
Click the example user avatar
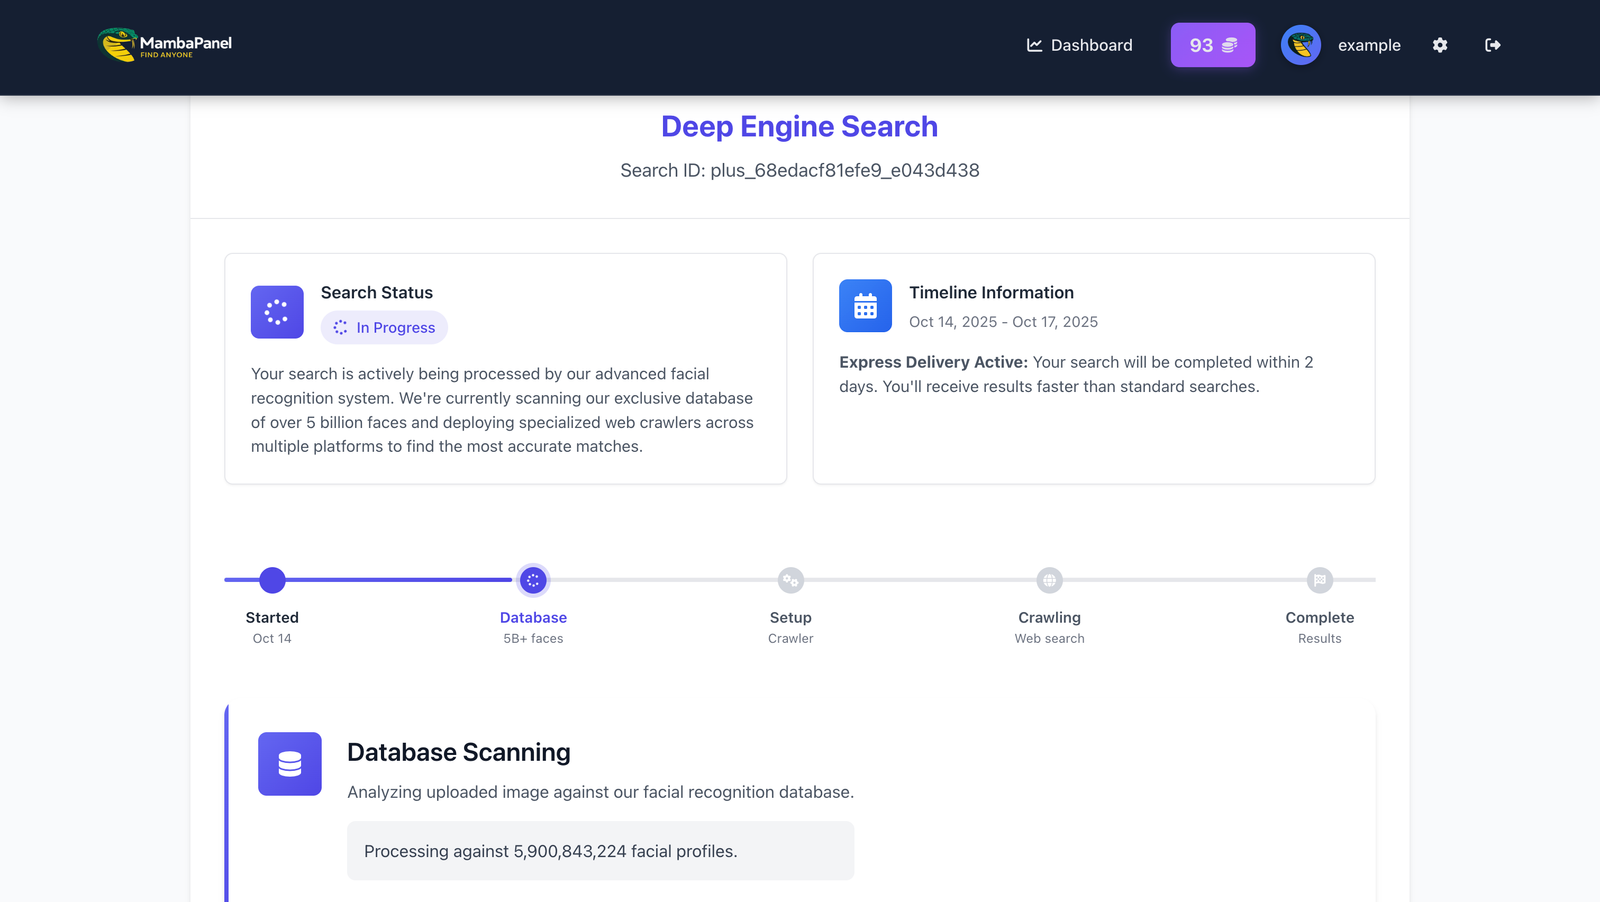tap(1300, 45)
